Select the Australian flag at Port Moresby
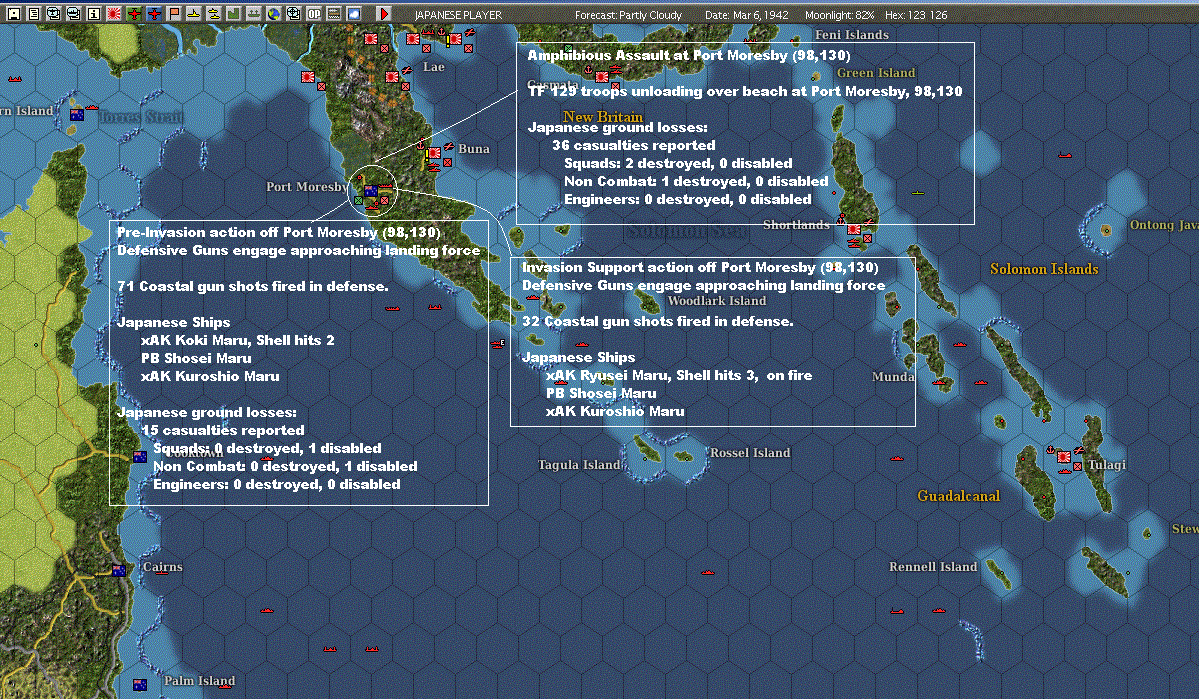 coord(372,190)
